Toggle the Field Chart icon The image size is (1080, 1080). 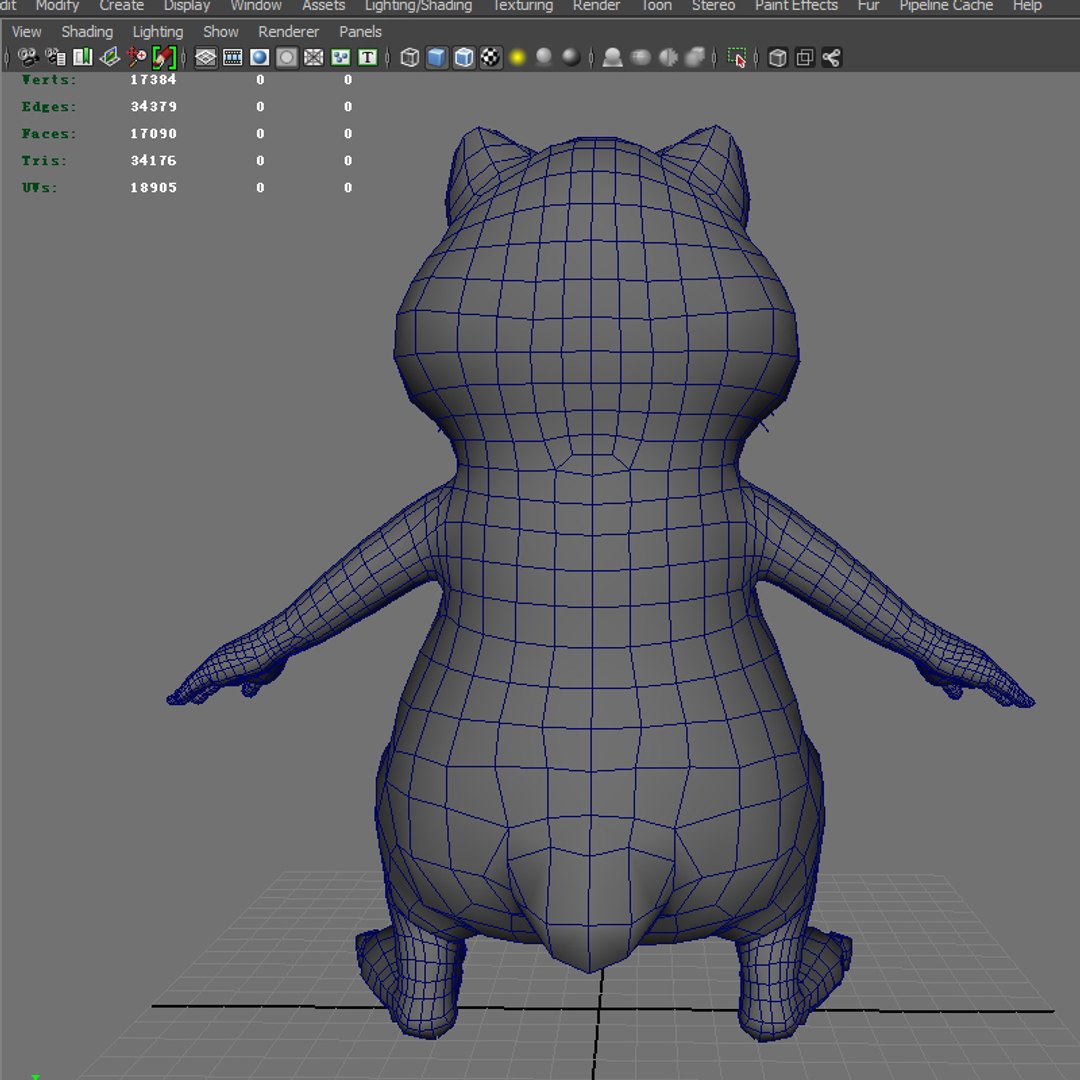click(313, 57)
